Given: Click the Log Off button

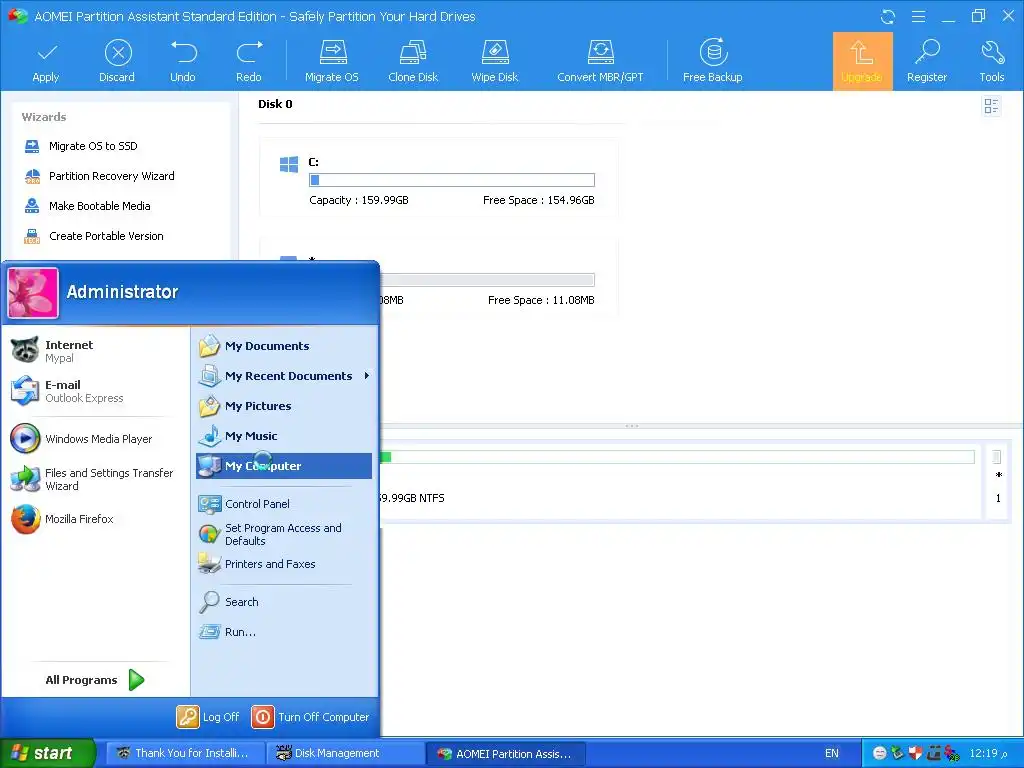Looking at the screenshot, I should click(208, 717).
